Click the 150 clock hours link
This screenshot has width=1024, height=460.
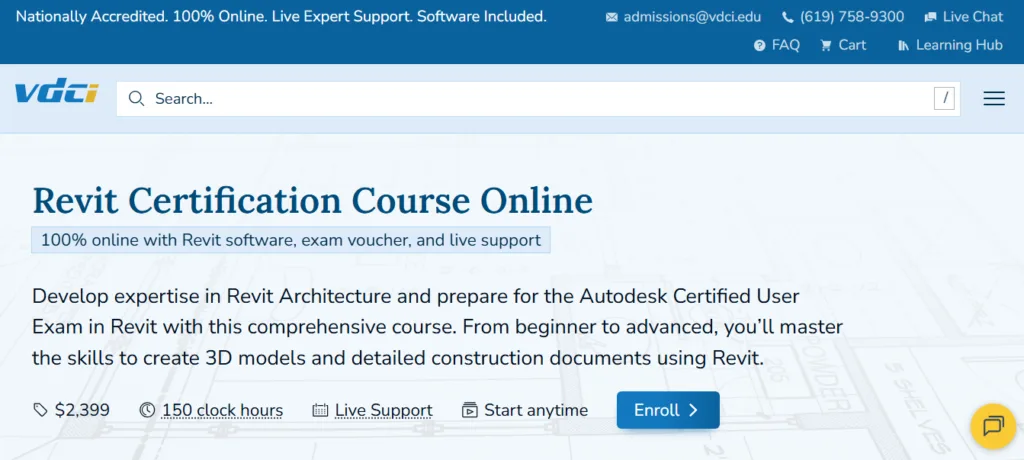click(222, 410)
